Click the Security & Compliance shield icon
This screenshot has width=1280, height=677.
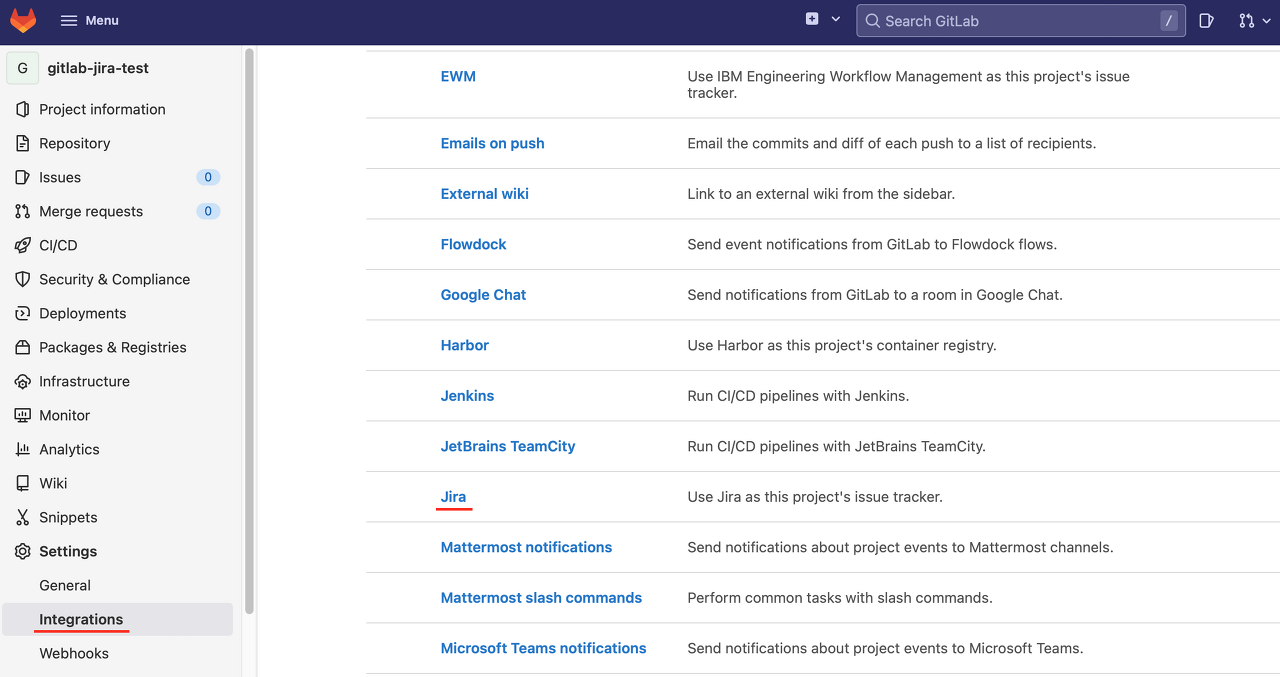[x=23, y=279]
